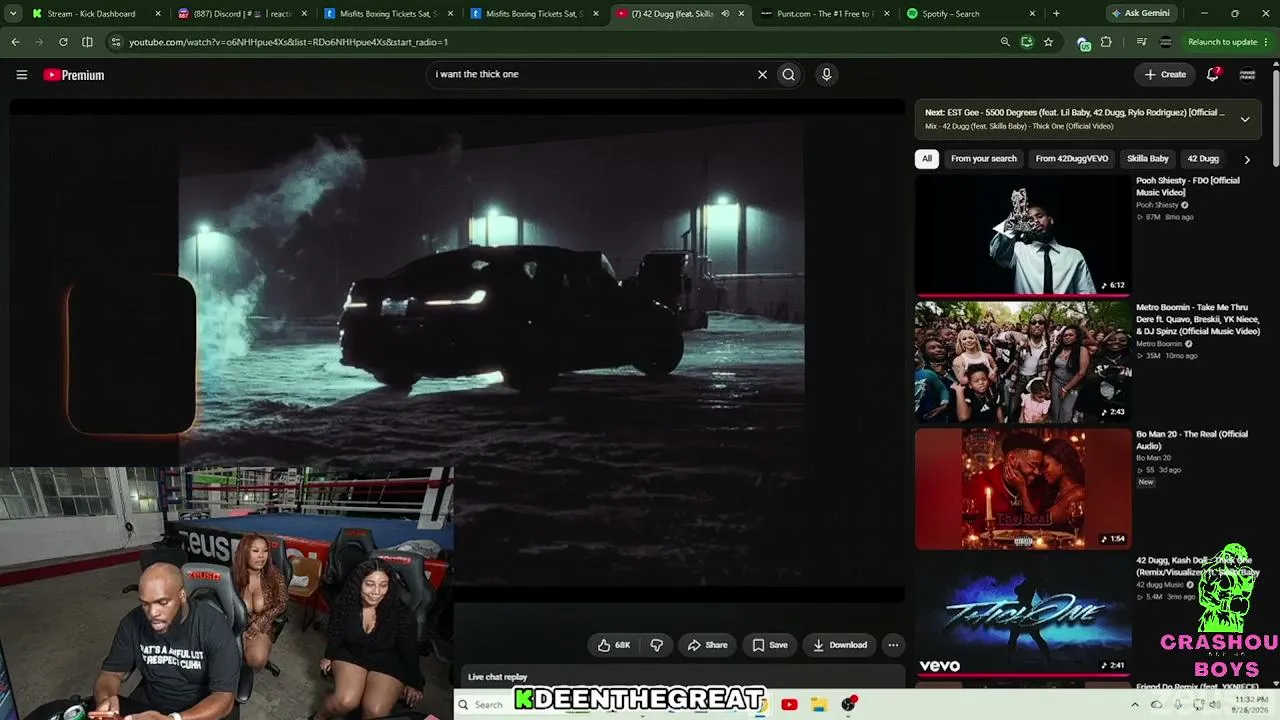Image resolution: width=1280 pixels, height=720 pixels.
Task: Open taskbar clock showing 11:32 PM
Action: click(x=1251, y=704)
